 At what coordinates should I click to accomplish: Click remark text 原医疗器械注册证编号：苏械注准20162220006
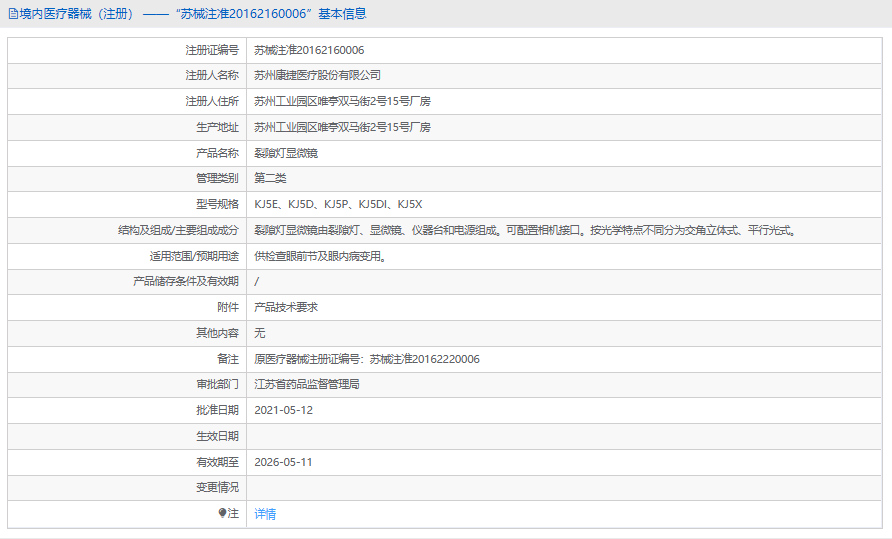367,359
